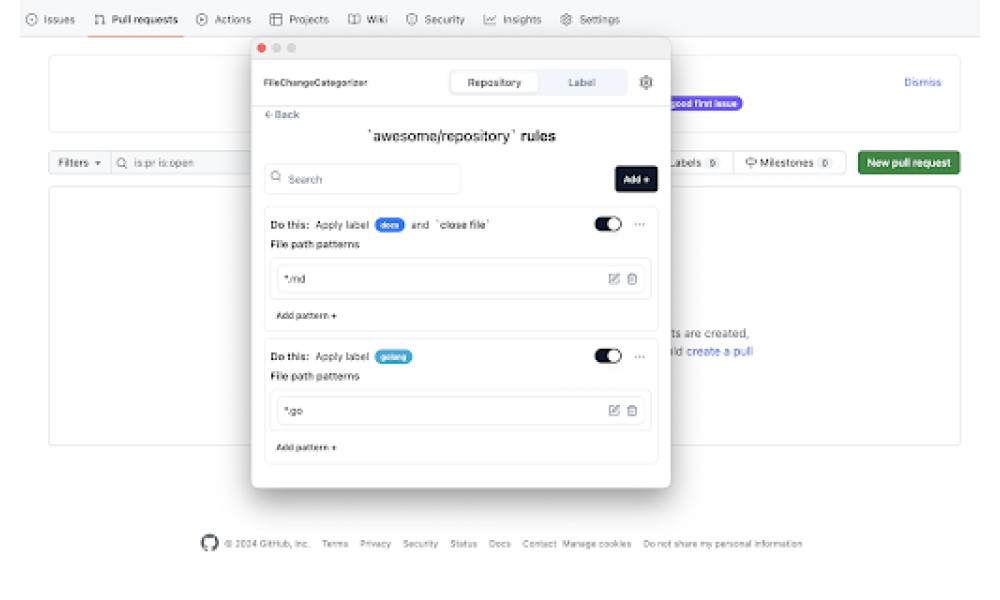Screen dimensions: 1000x600
Task: Delete the *.md pattern with trash icon
Action: (632, 279)
